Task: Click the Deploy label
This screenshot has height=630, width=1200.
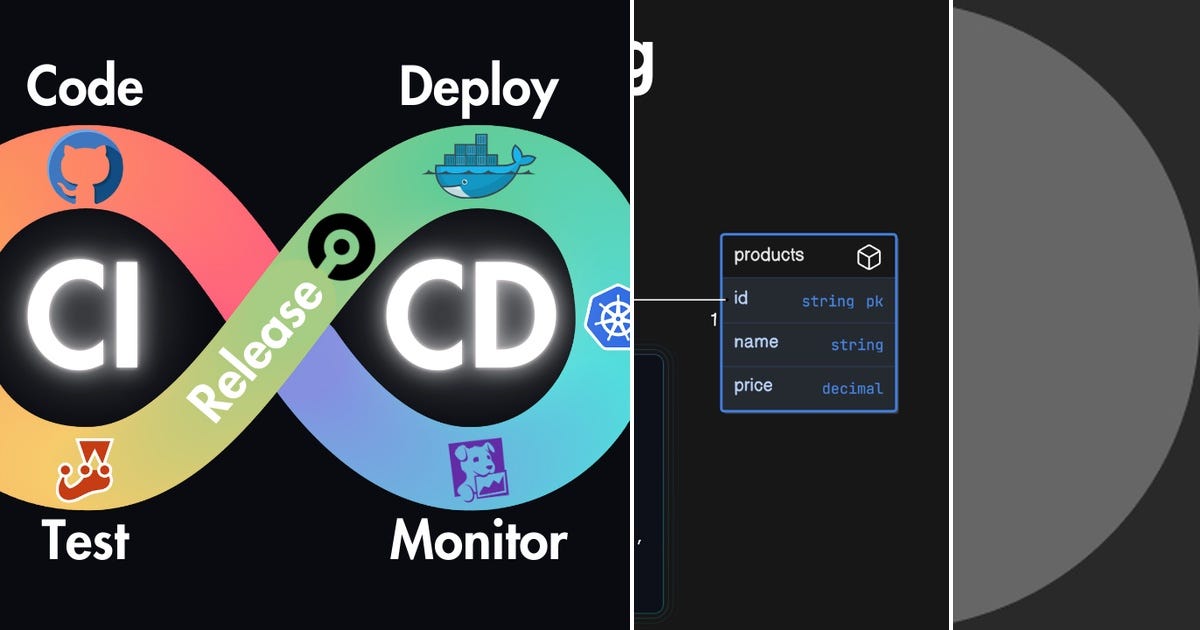Action: (479, 88)
